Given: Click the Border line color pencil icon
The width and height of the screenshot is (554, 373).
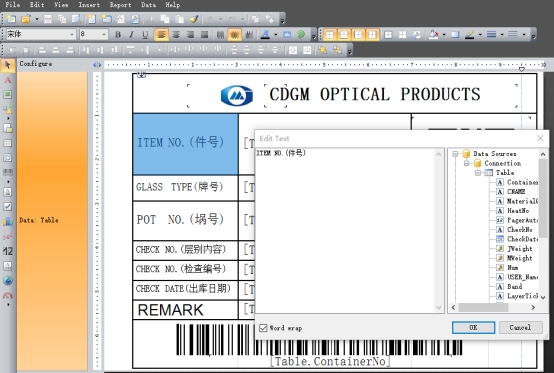Looking at the screenshot, I should point(469,35).
